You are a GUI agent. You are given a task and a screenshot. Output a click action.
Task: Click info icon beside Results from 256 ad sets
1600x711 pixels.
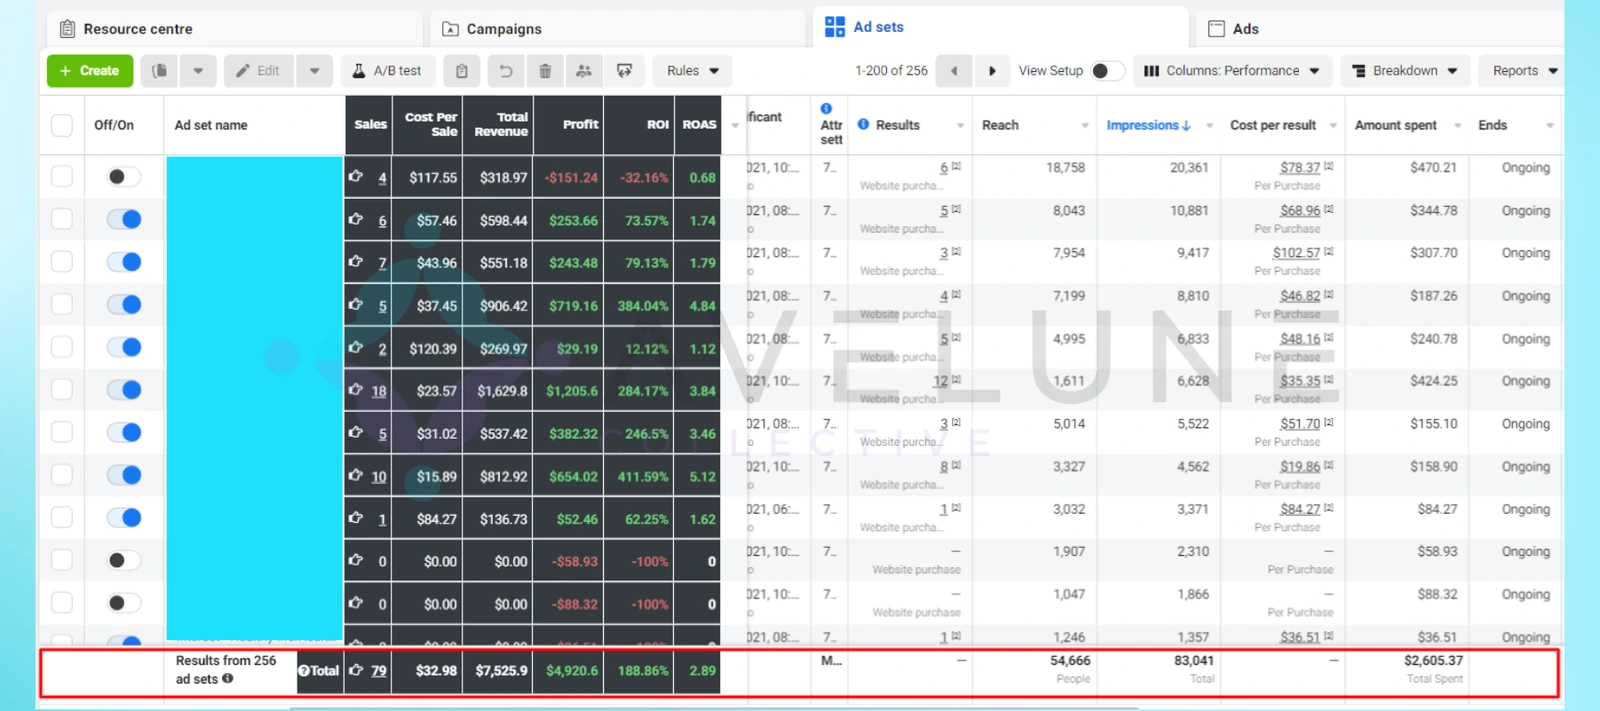228,679
